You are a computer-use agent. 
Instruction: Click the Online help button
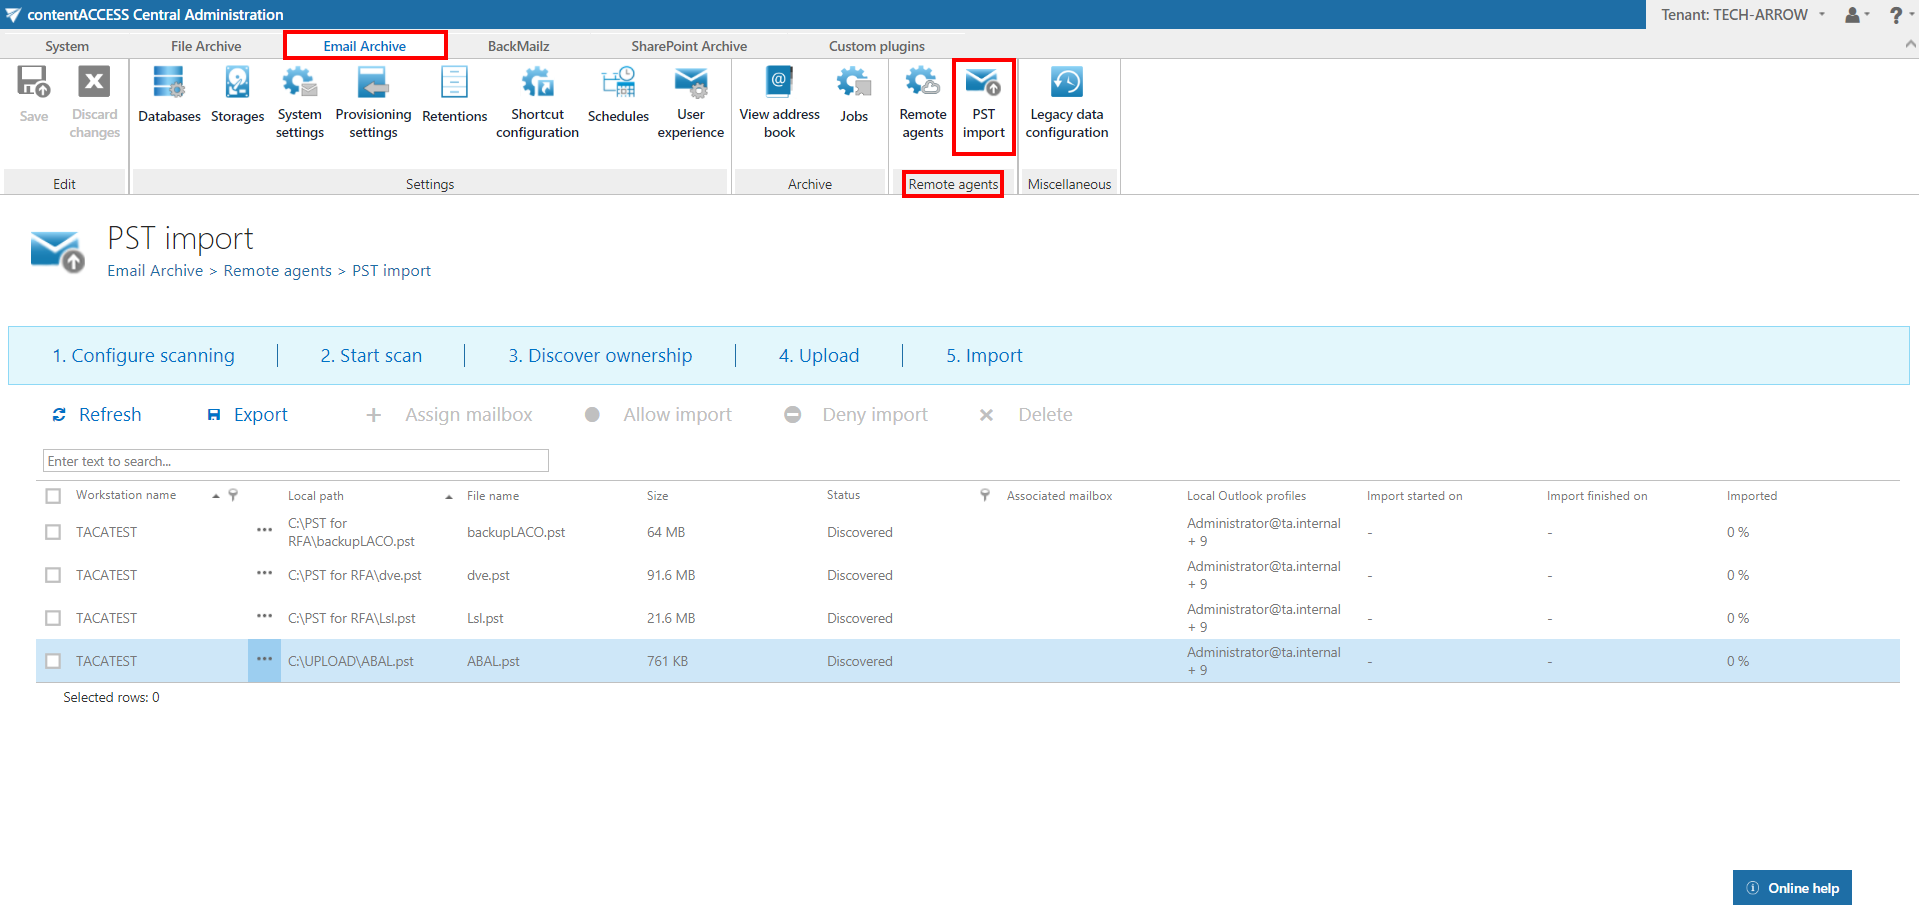[1792, 888]
